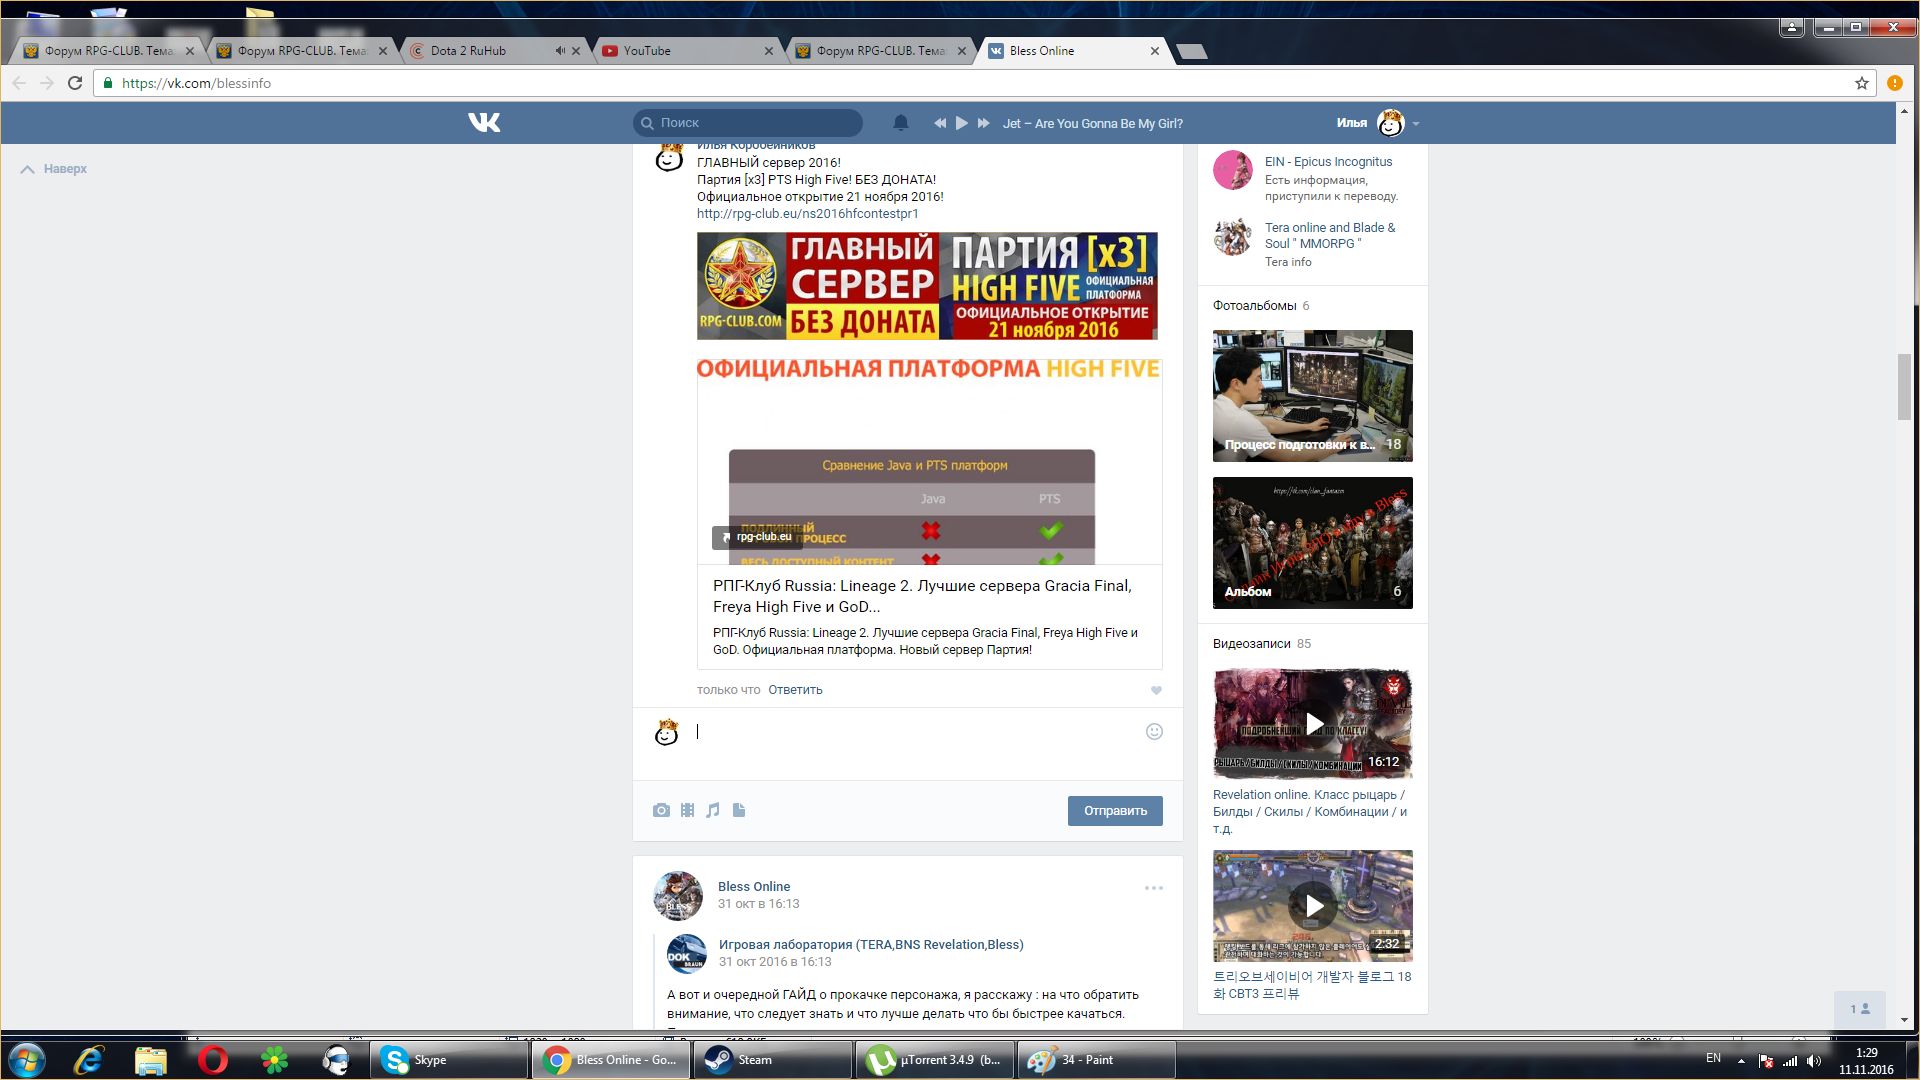Focus the Поиск search field

click(x=748, y=122)
